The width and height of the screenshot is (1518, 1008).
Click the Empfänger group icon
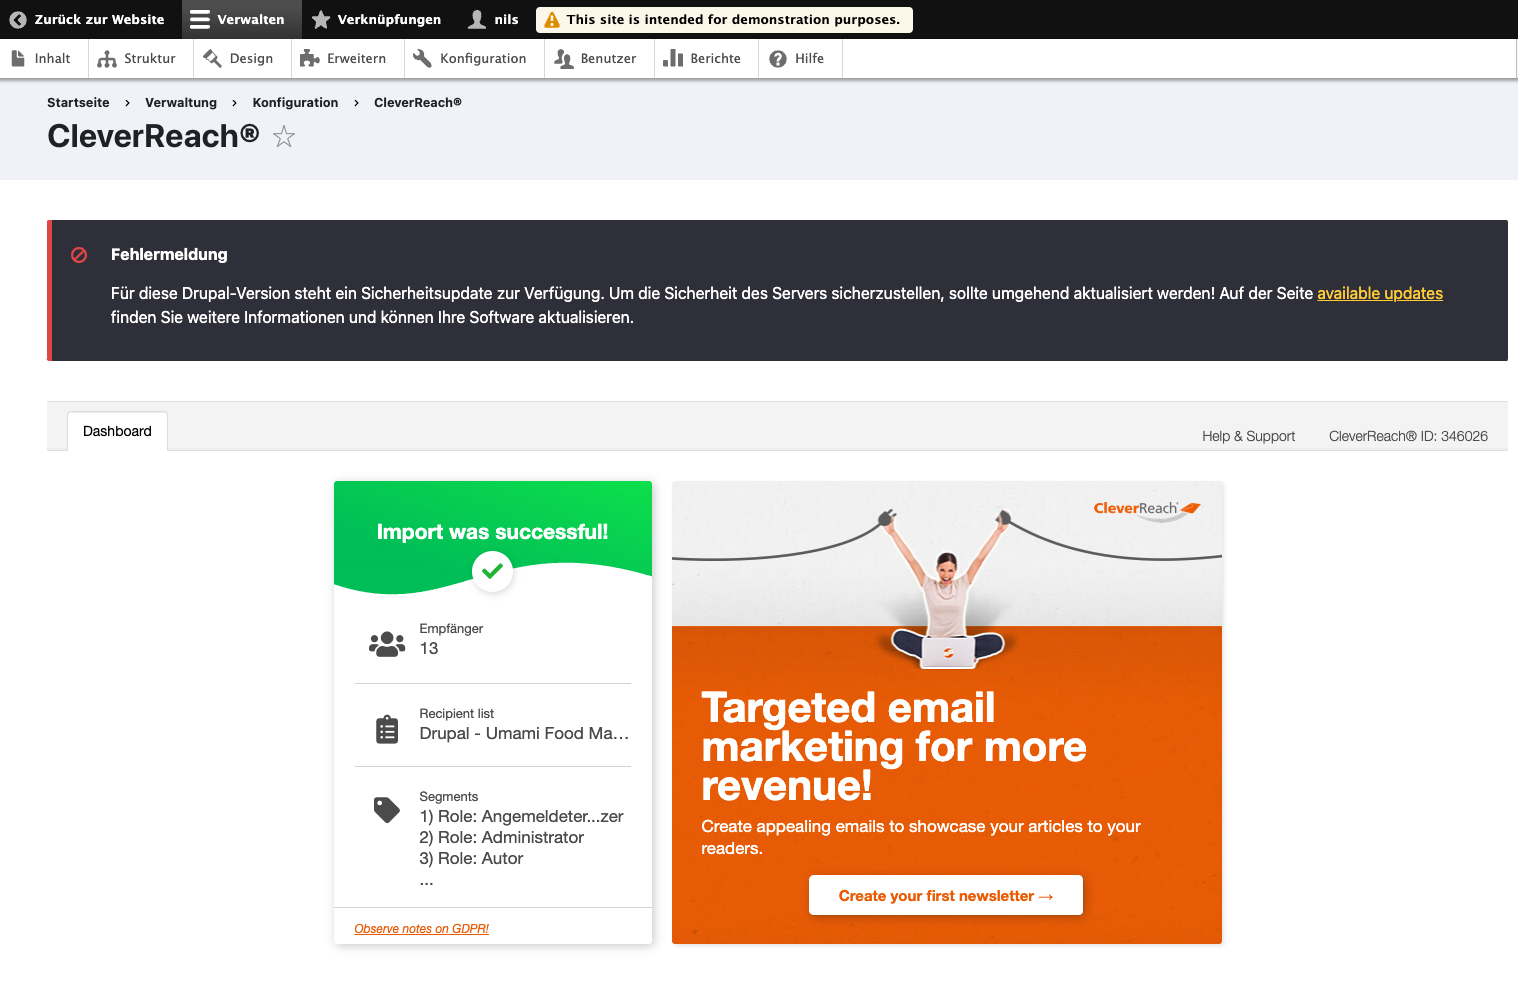[387, 644]
